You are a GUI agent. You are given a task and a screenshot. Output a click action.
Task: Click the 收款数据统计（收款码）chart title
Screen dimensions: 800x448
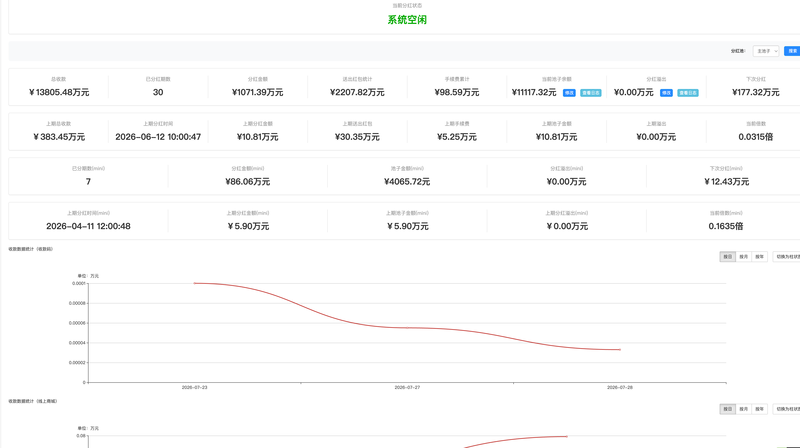[x=31, y=249]
